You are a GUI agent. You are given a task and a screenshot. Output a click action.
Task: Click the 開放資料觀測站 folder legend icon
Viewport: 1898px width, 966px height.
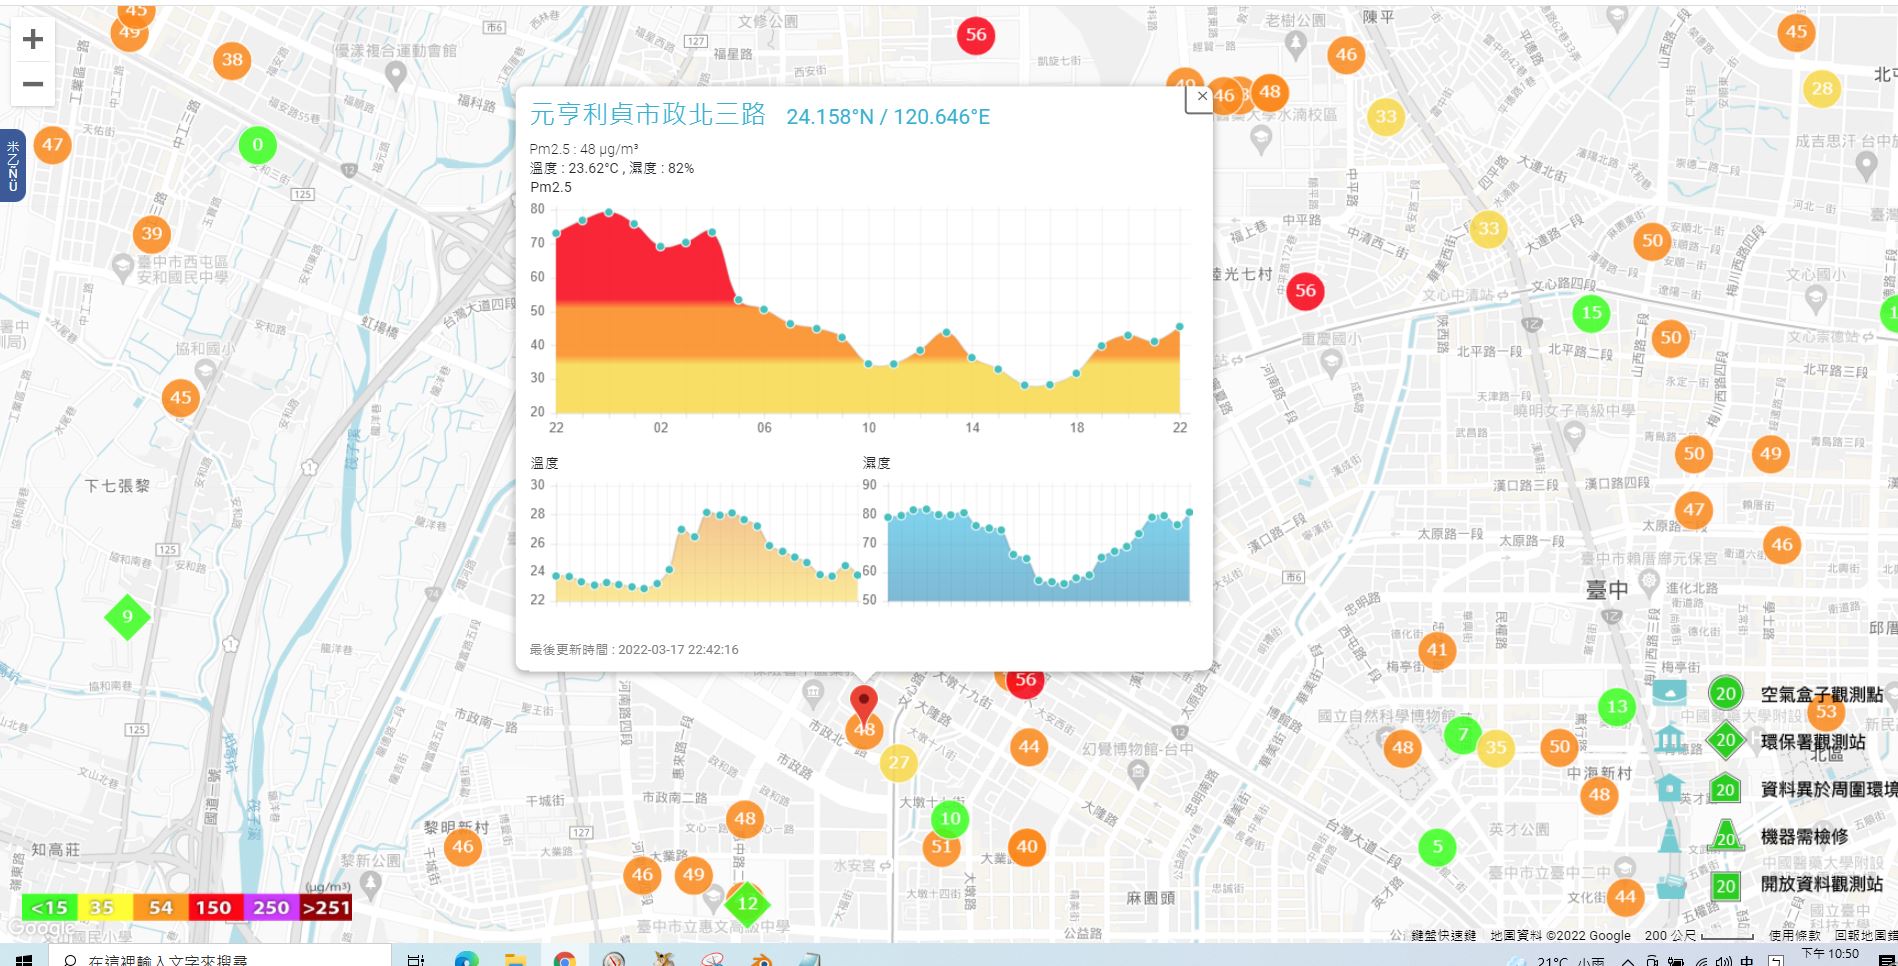[x=1670, y=885]
